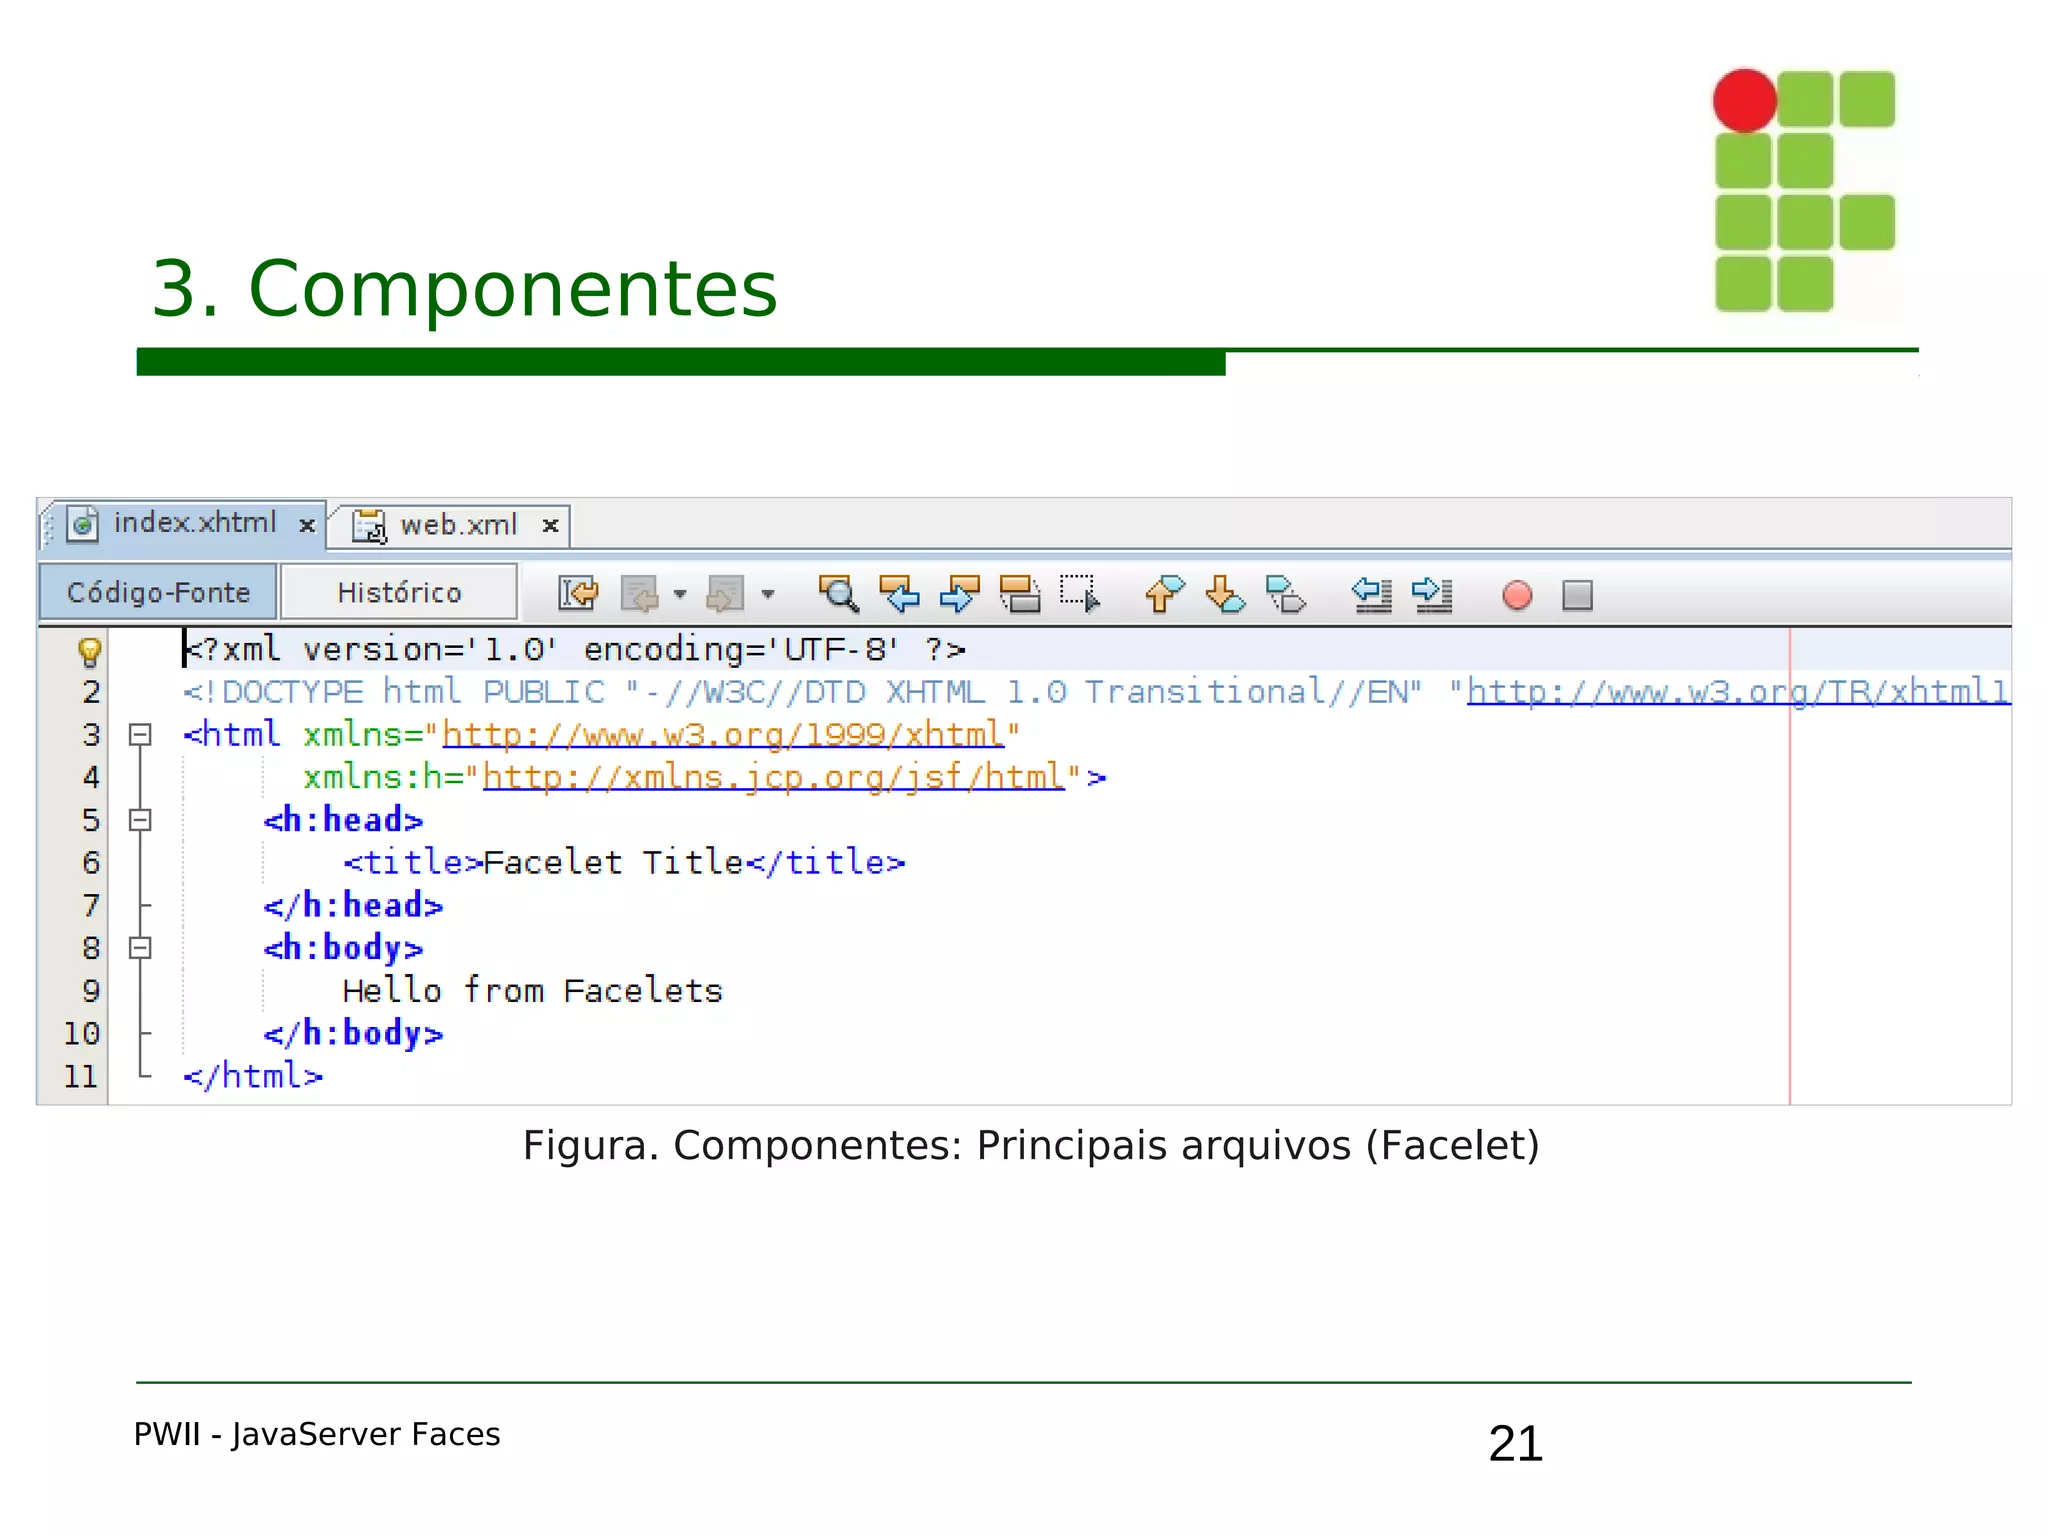The width and height of the screenshot is (2048, 1536).
Task: Open the http://xmlns.jcp.org/jsf/html link
Action: pos(774,777)
